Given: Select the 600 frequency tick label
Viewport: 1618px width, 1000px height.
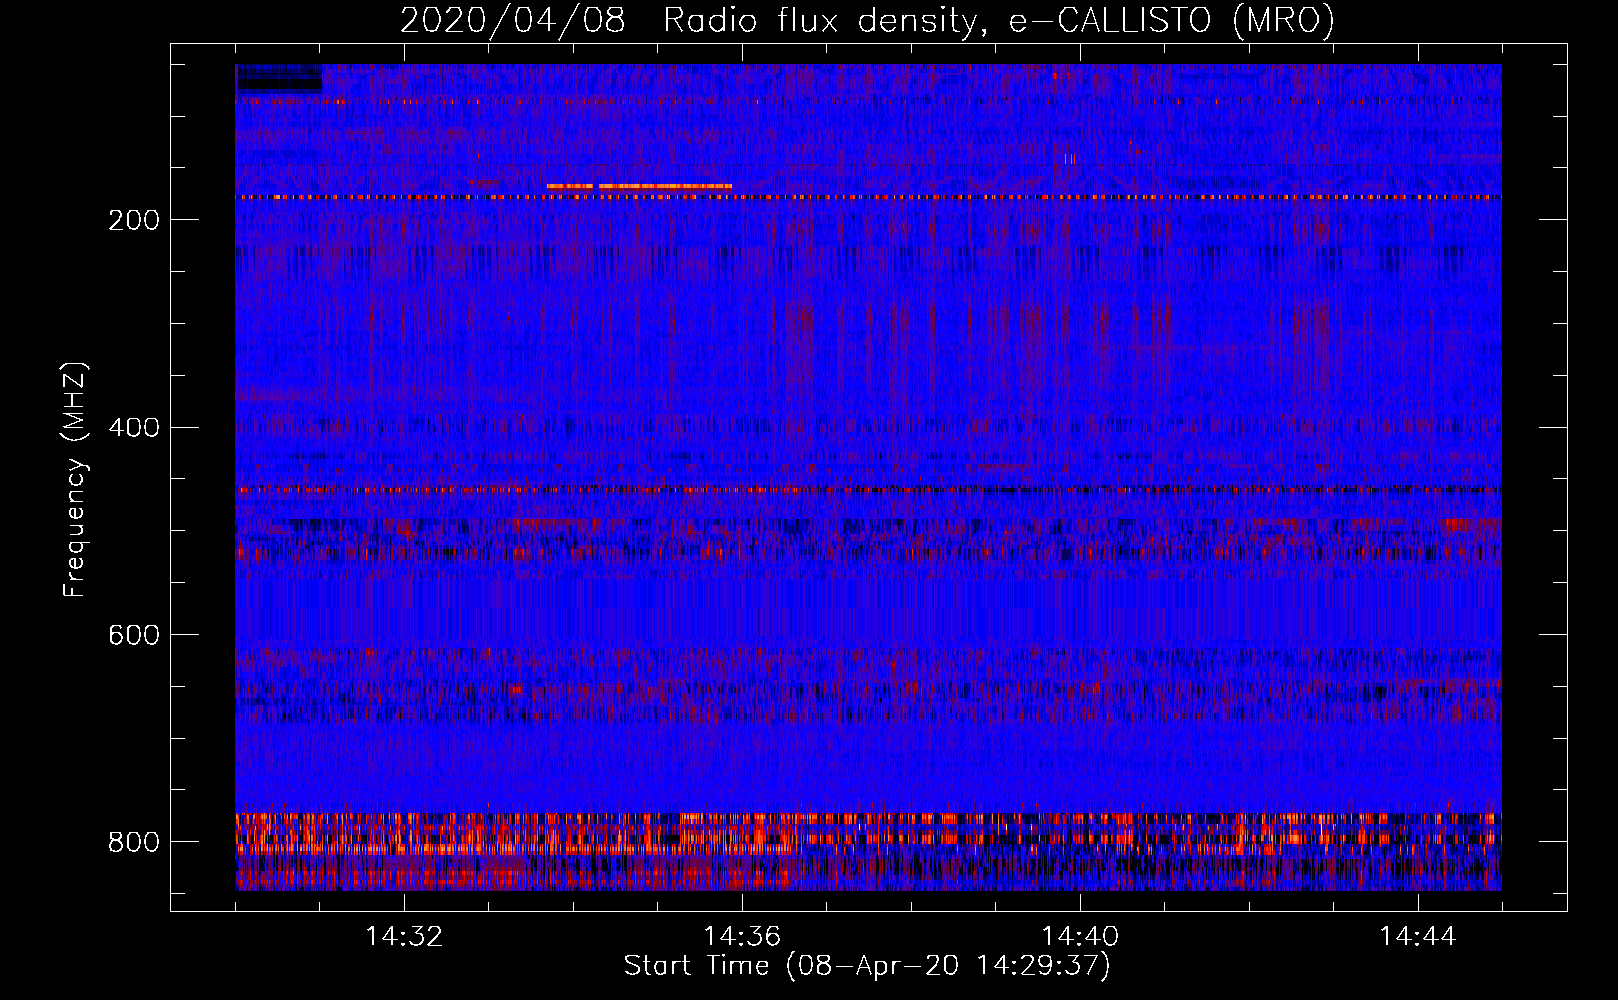Looking at the screenshot, I should (134, 635).
